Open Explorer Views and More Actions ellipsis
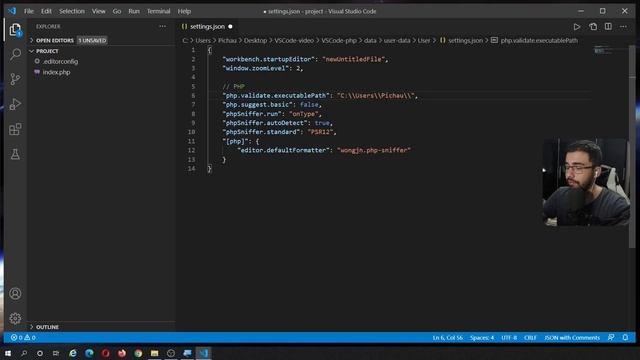The width and height of the screenshot is (640, 360). coord(162,27)
